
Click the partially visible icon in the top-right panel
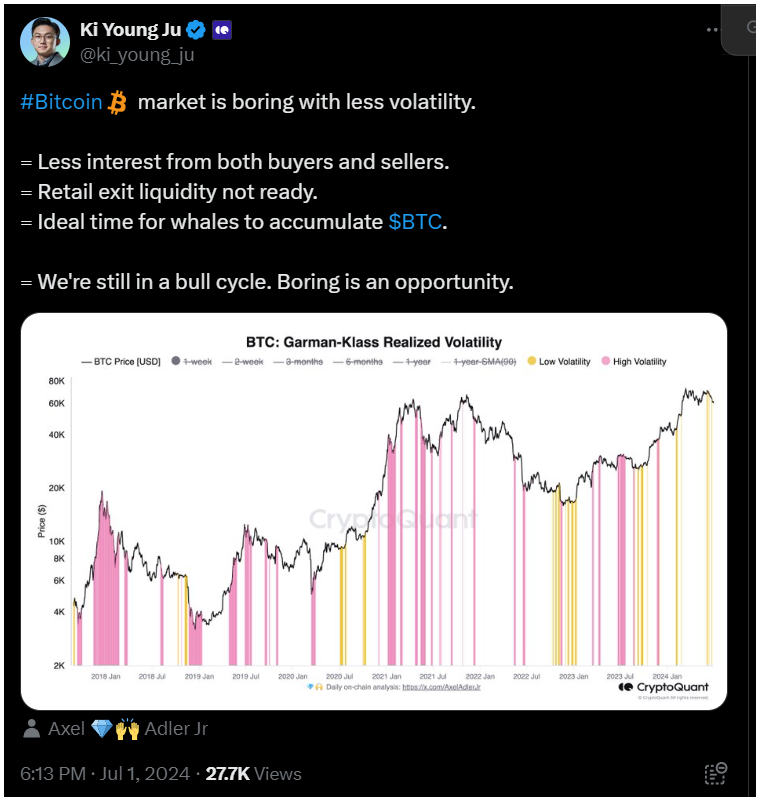tap(752, 28)
